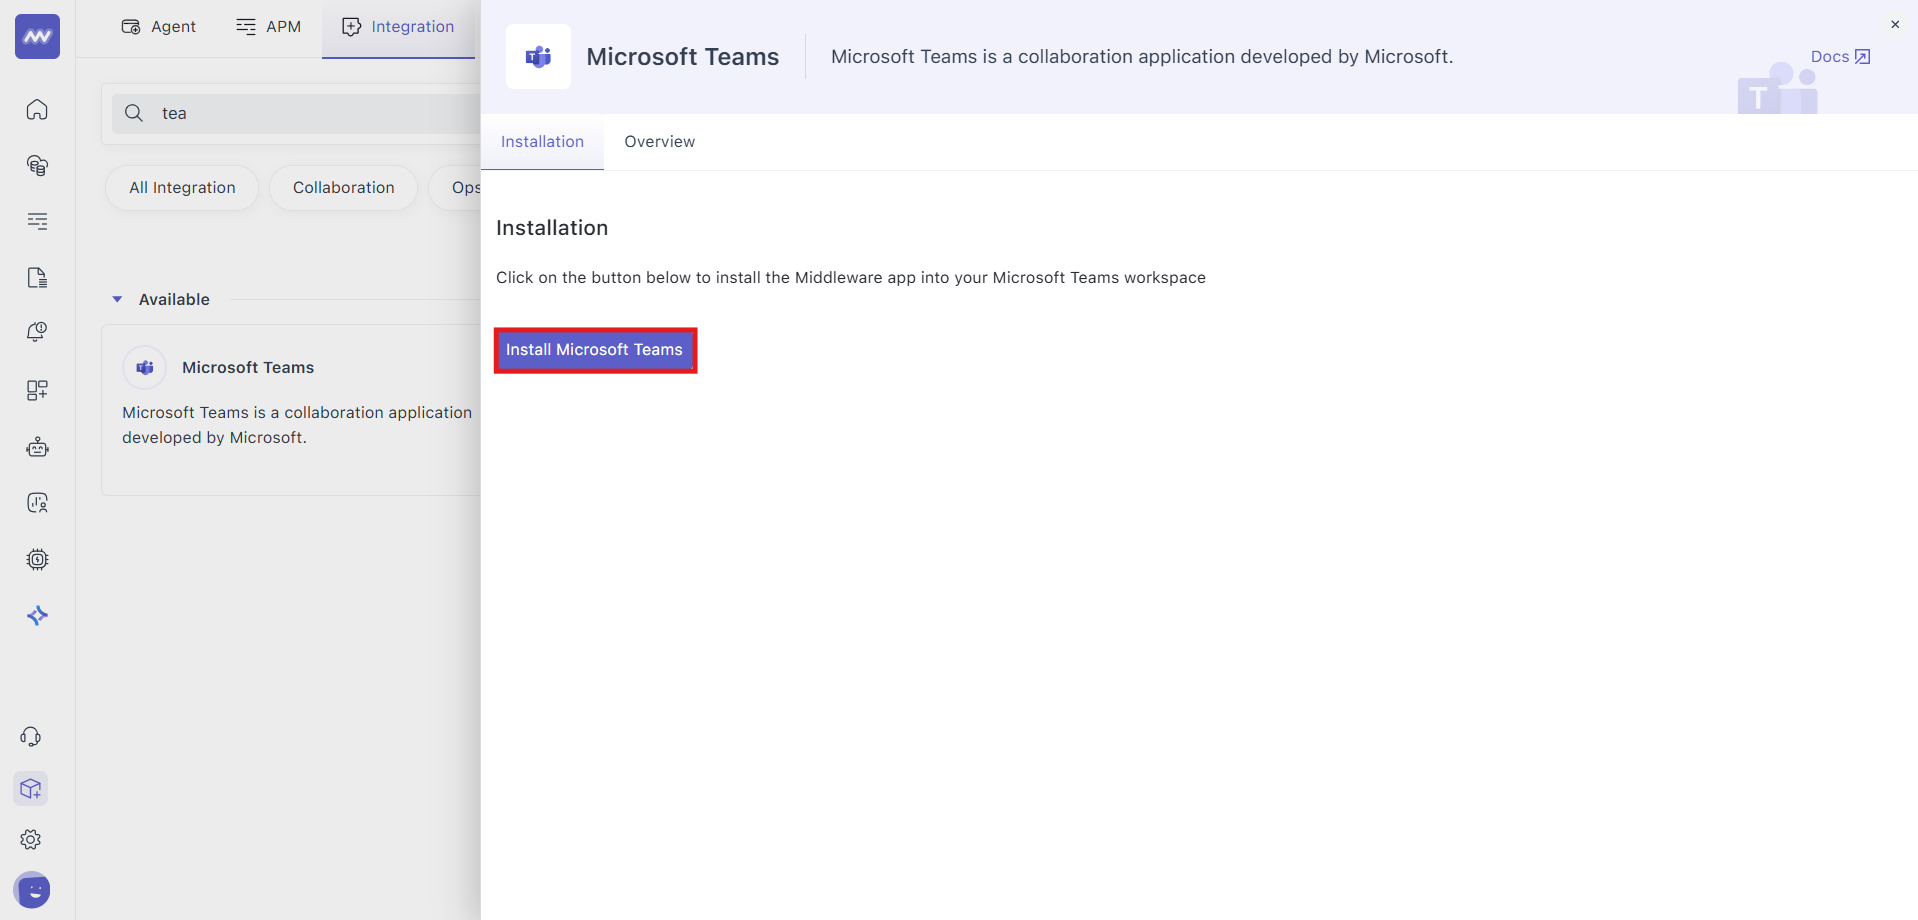This screenshot has width=1918, height=920.
Task: Collapse the Available integrations section
Action: coord(116,299)
